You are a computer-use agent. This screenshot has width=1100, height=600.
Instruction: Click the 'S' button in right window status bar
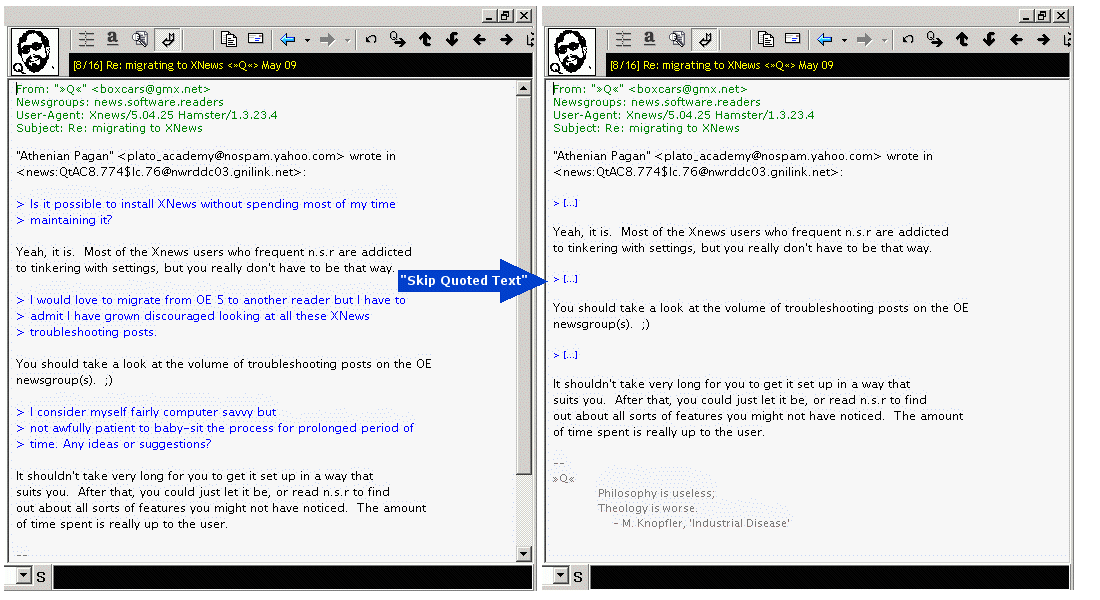579,576
